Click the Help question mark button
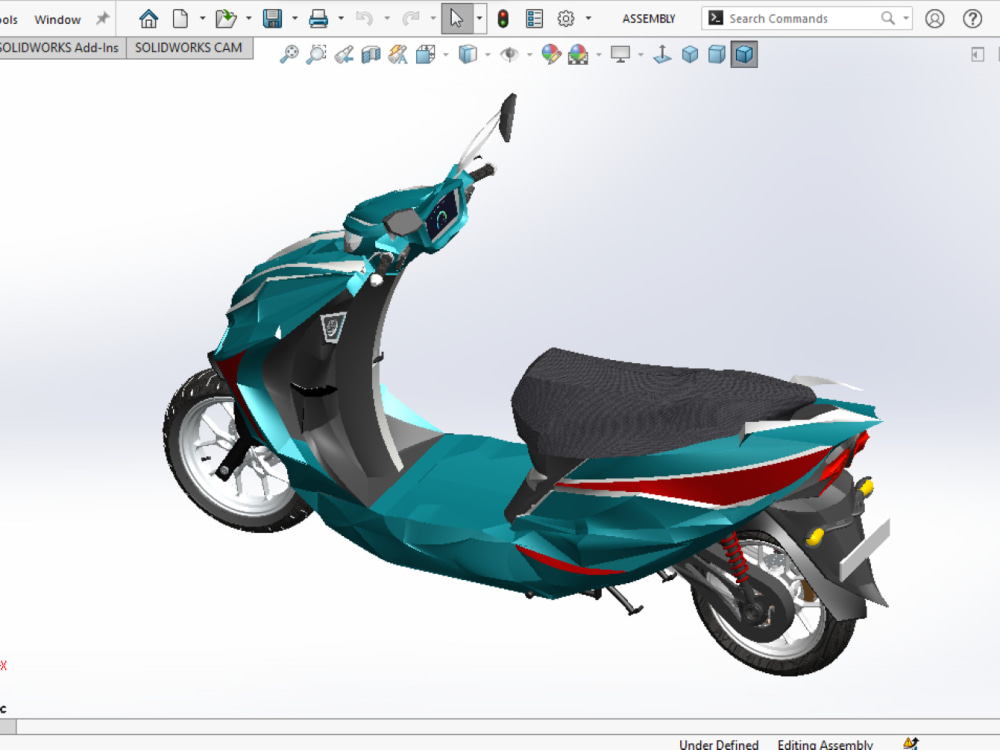The width and height of the screenshot is (1000, 750). tap(973, 18)
